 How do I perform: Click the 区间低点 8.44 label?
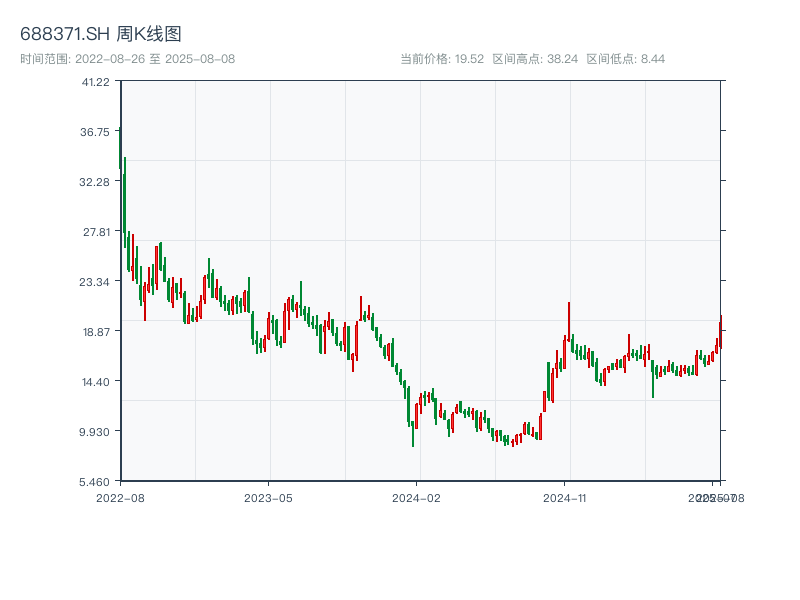click(x=625, y=59)
